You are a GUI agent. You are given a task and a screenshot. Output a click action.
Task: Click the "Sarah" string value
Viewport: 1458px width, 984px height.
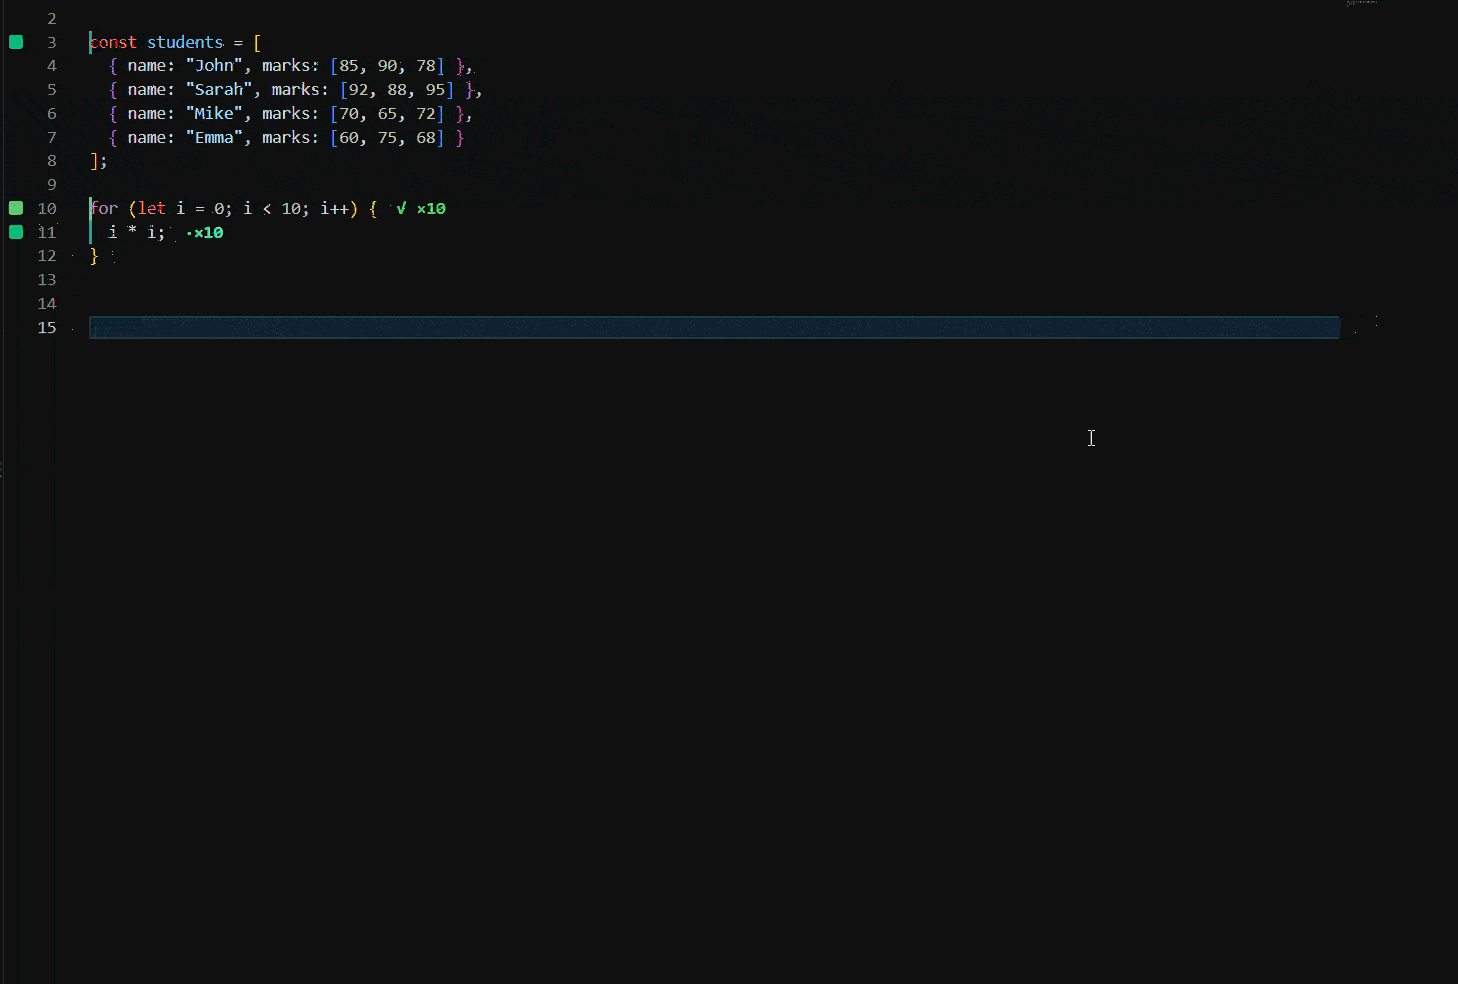pyautogui.click(x=219, y=90)
